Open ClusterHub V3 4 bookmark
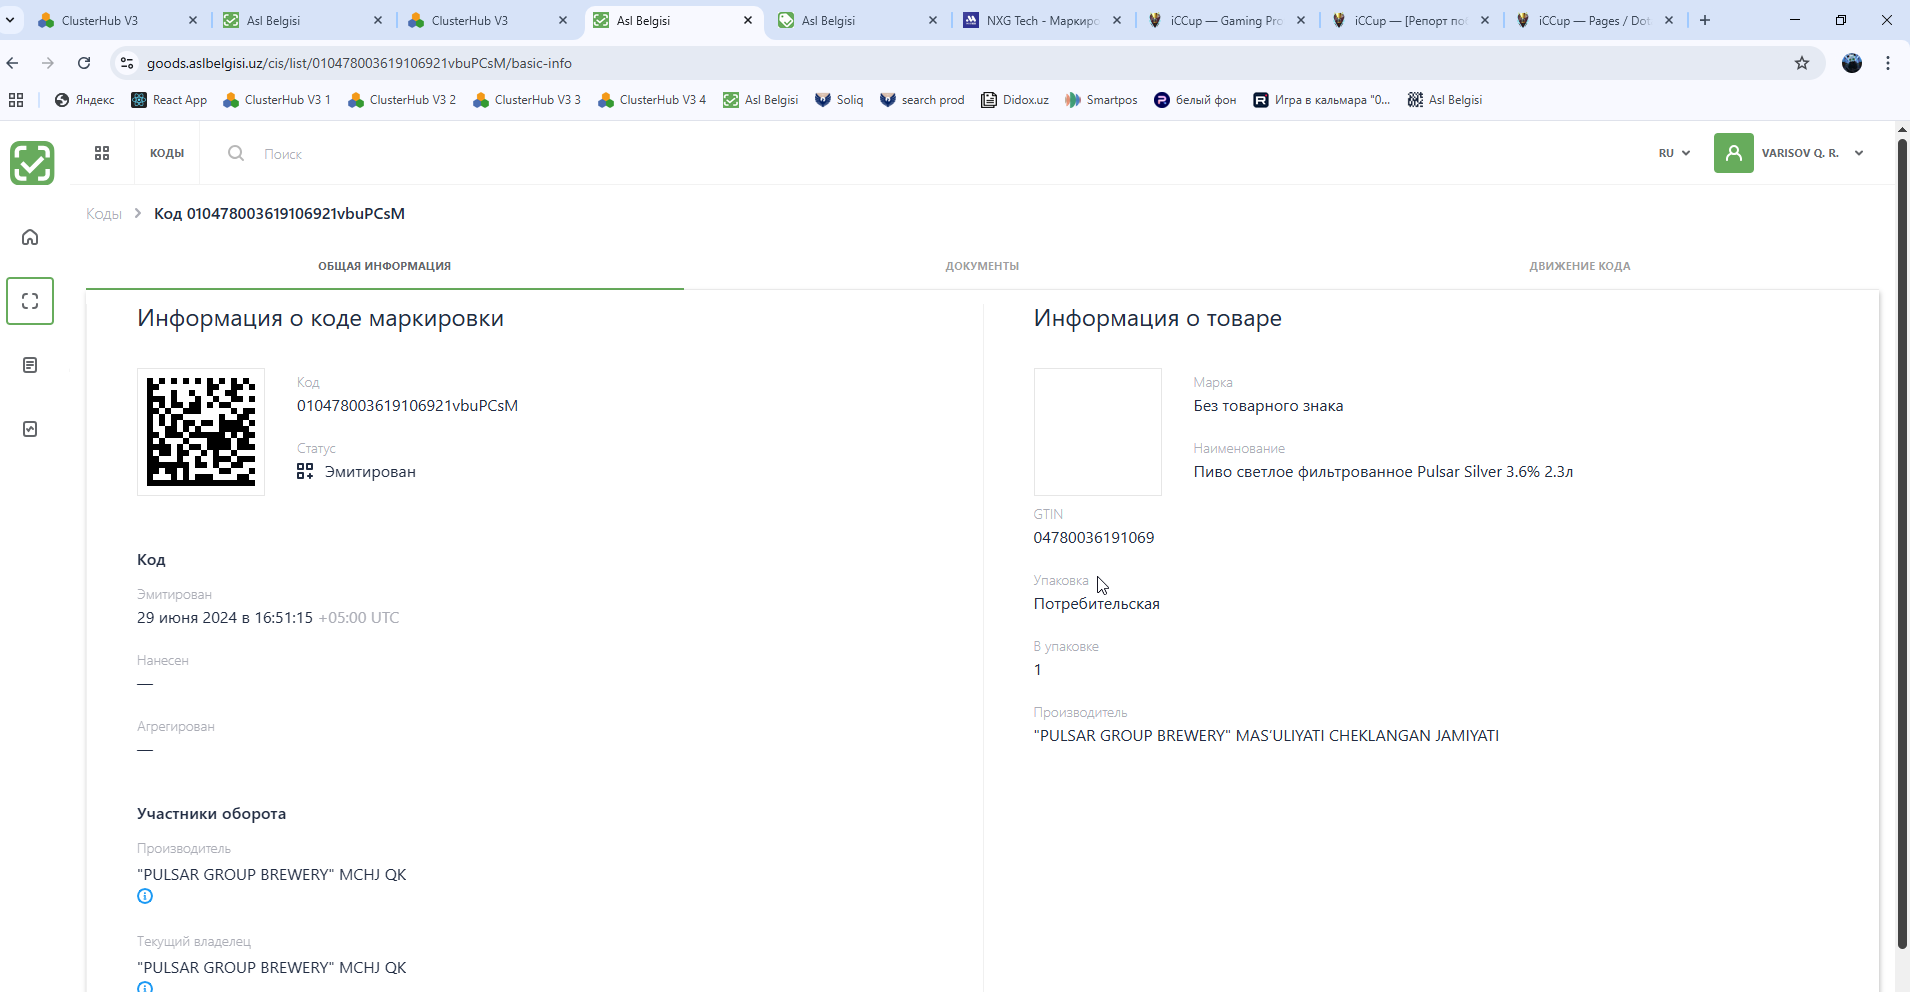Screen dimensions: 1910x992 (652, 100)
